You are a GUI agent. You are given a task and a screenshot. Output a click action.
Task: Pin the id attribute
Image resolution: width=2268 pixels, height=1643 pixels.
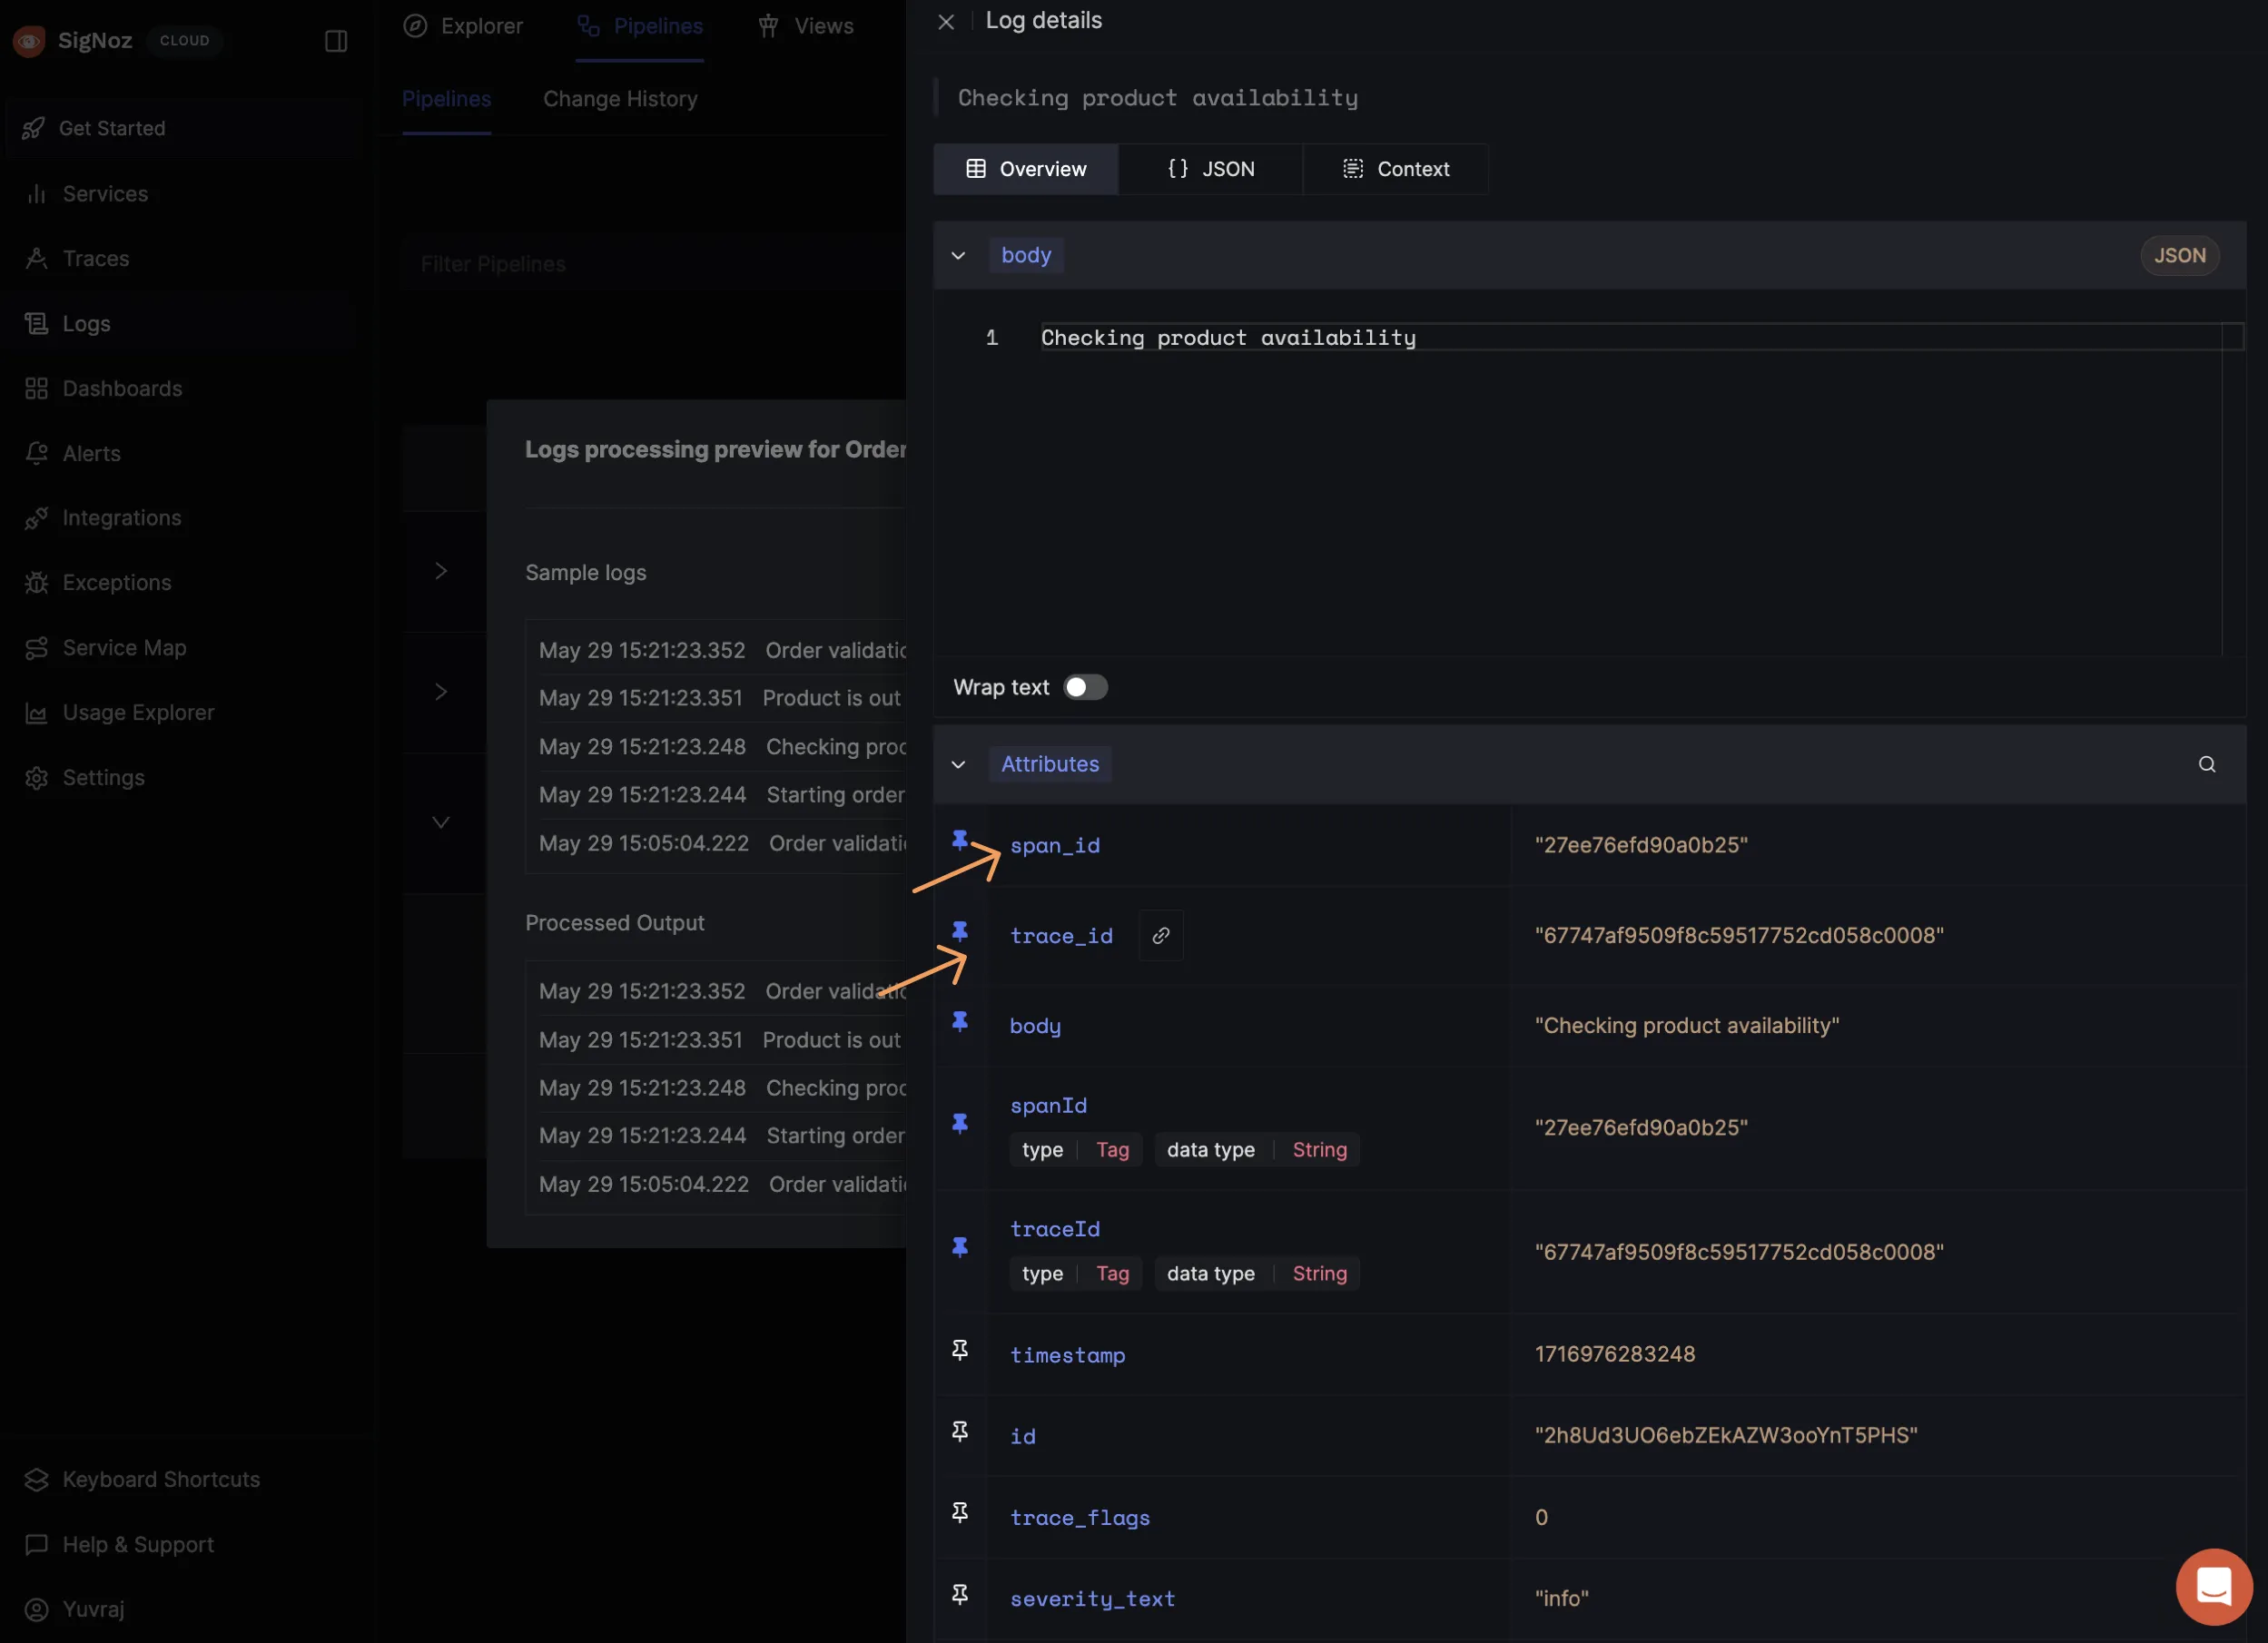pyautogui.click(x=960, y=1432)
